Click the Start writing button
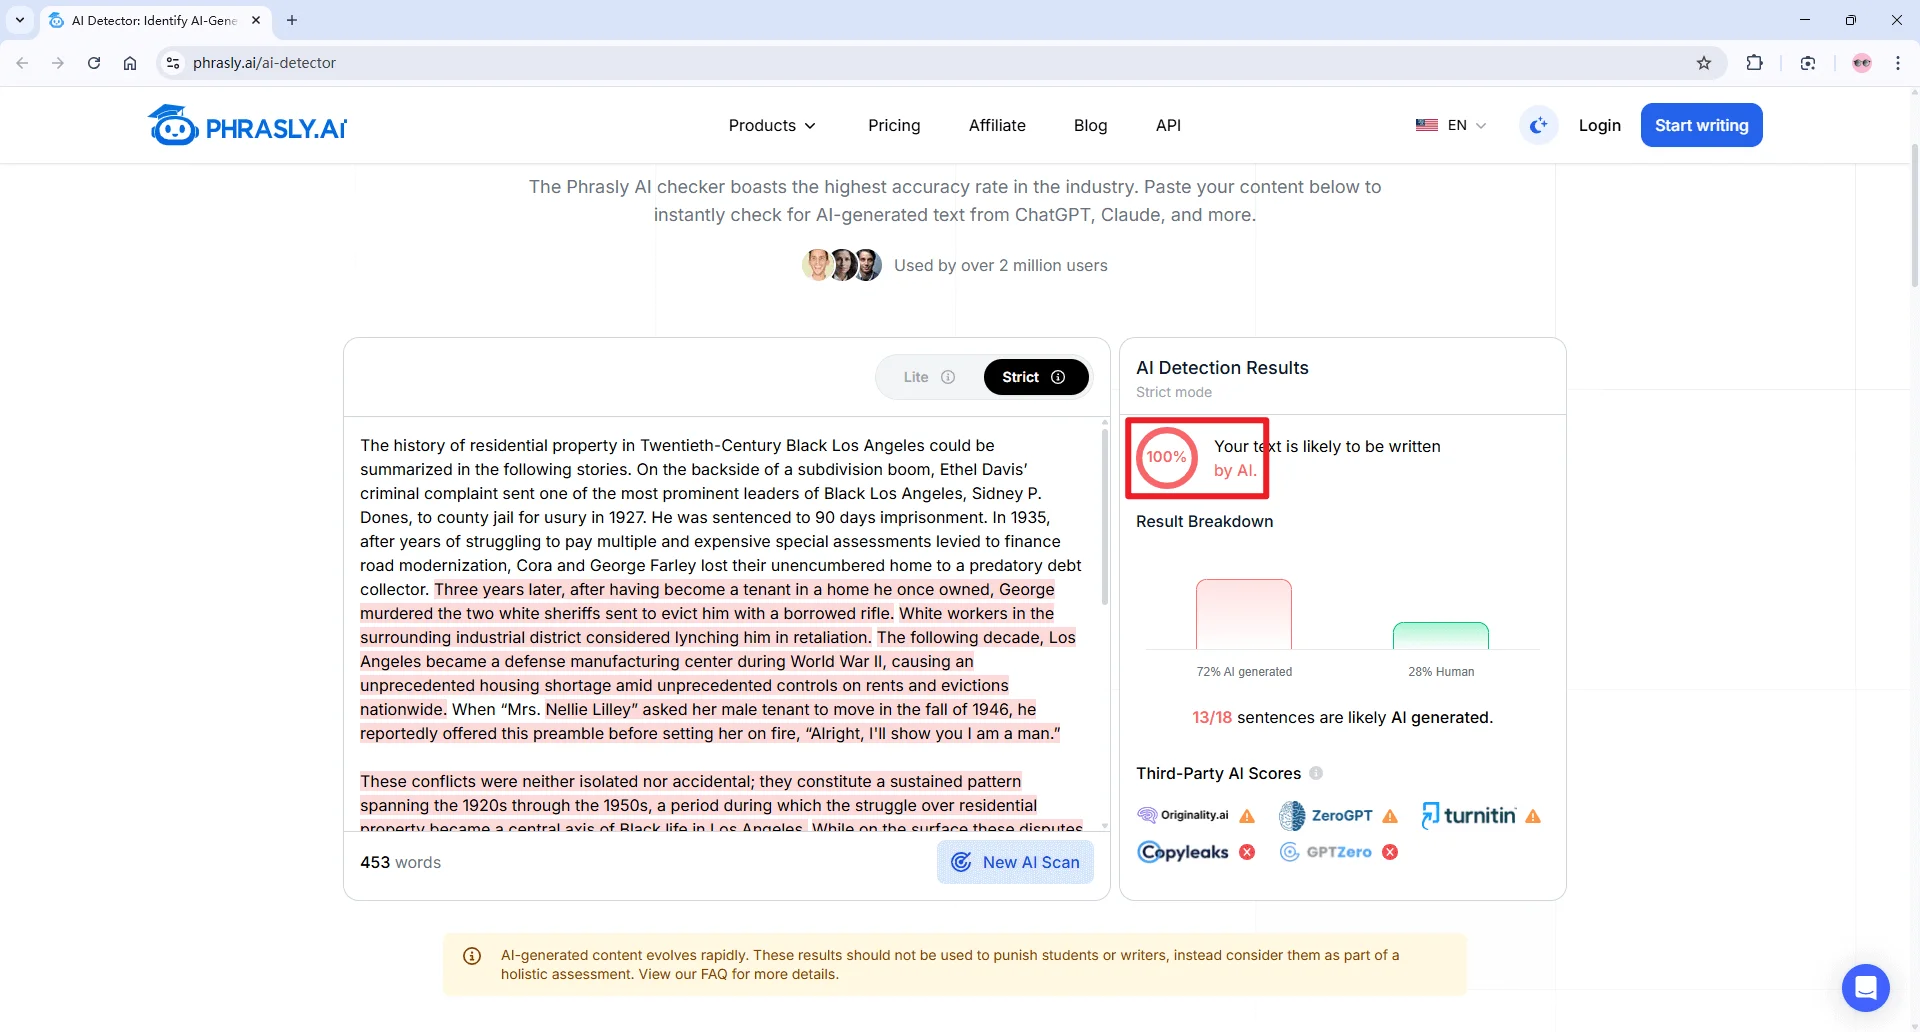The height and width of the screenshot is (1032, 1920). coord(1701,125)
